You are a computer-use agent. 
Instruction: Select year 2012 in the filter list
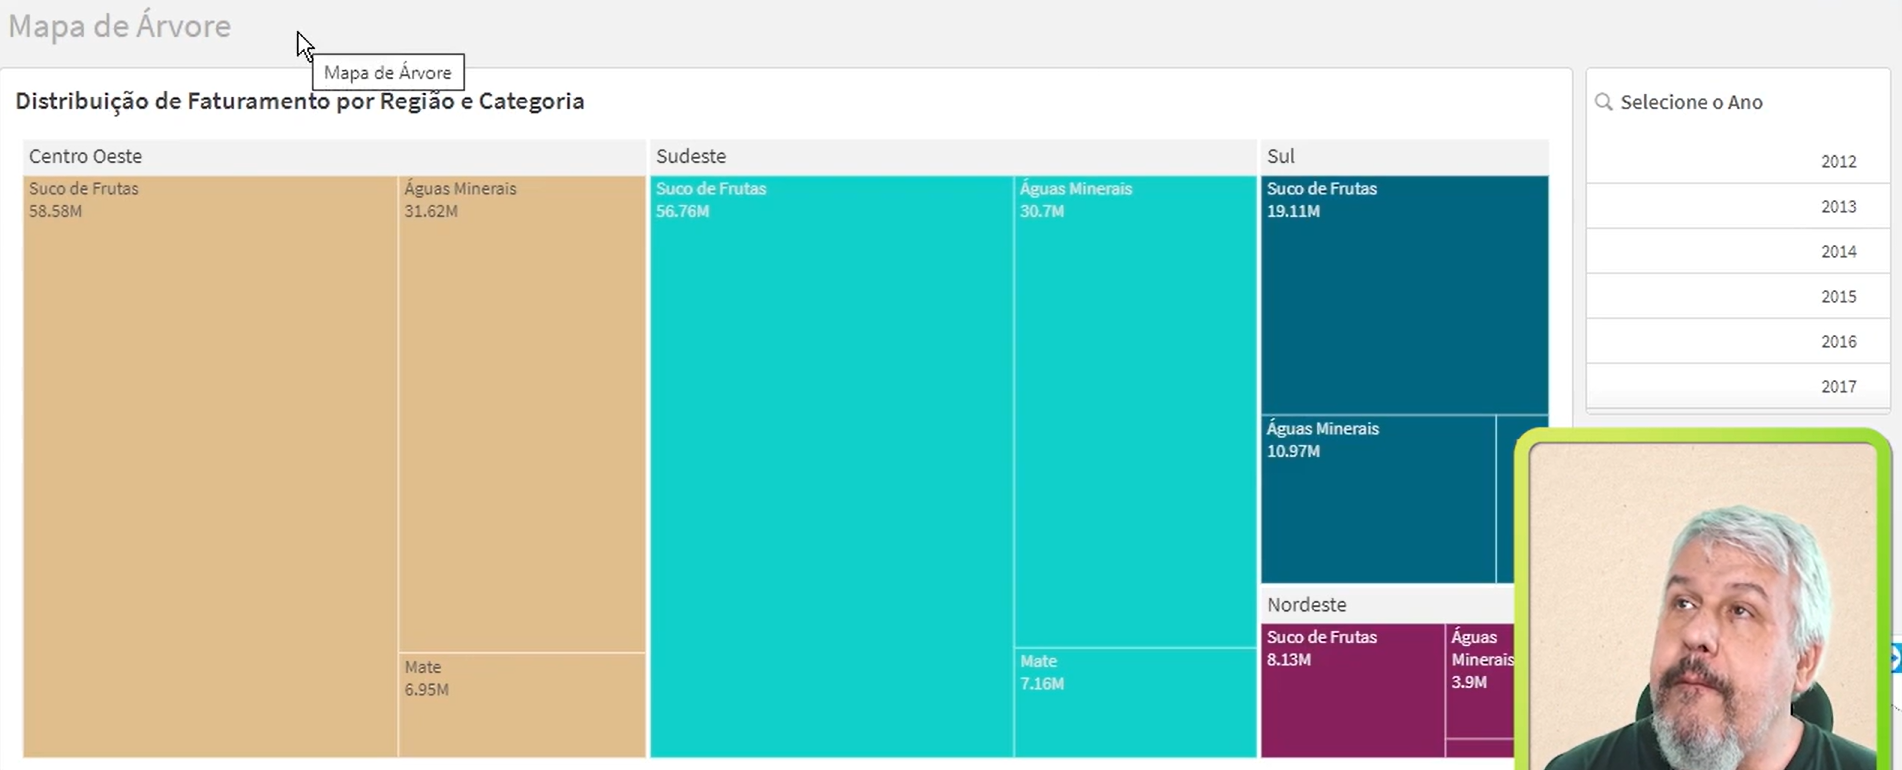coord(1738,161)
